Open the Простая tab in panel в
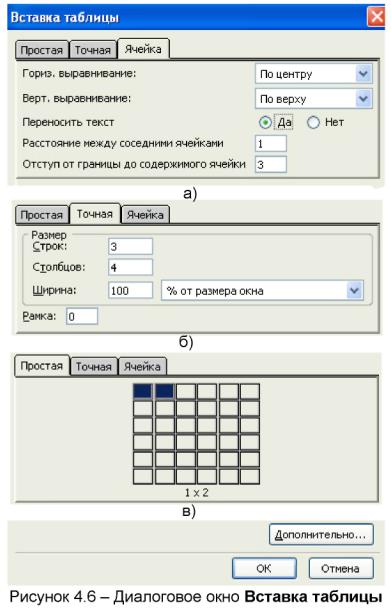This screenshot has height=610, width=391. pos(42,366)
